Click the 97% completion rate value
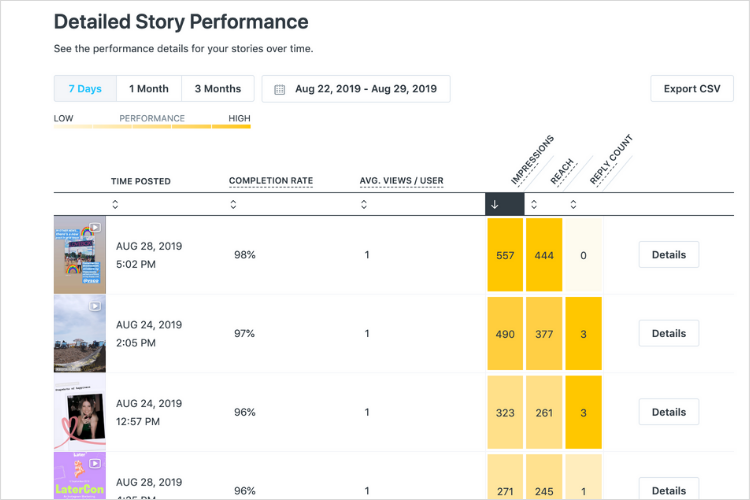 pos(244,333)
